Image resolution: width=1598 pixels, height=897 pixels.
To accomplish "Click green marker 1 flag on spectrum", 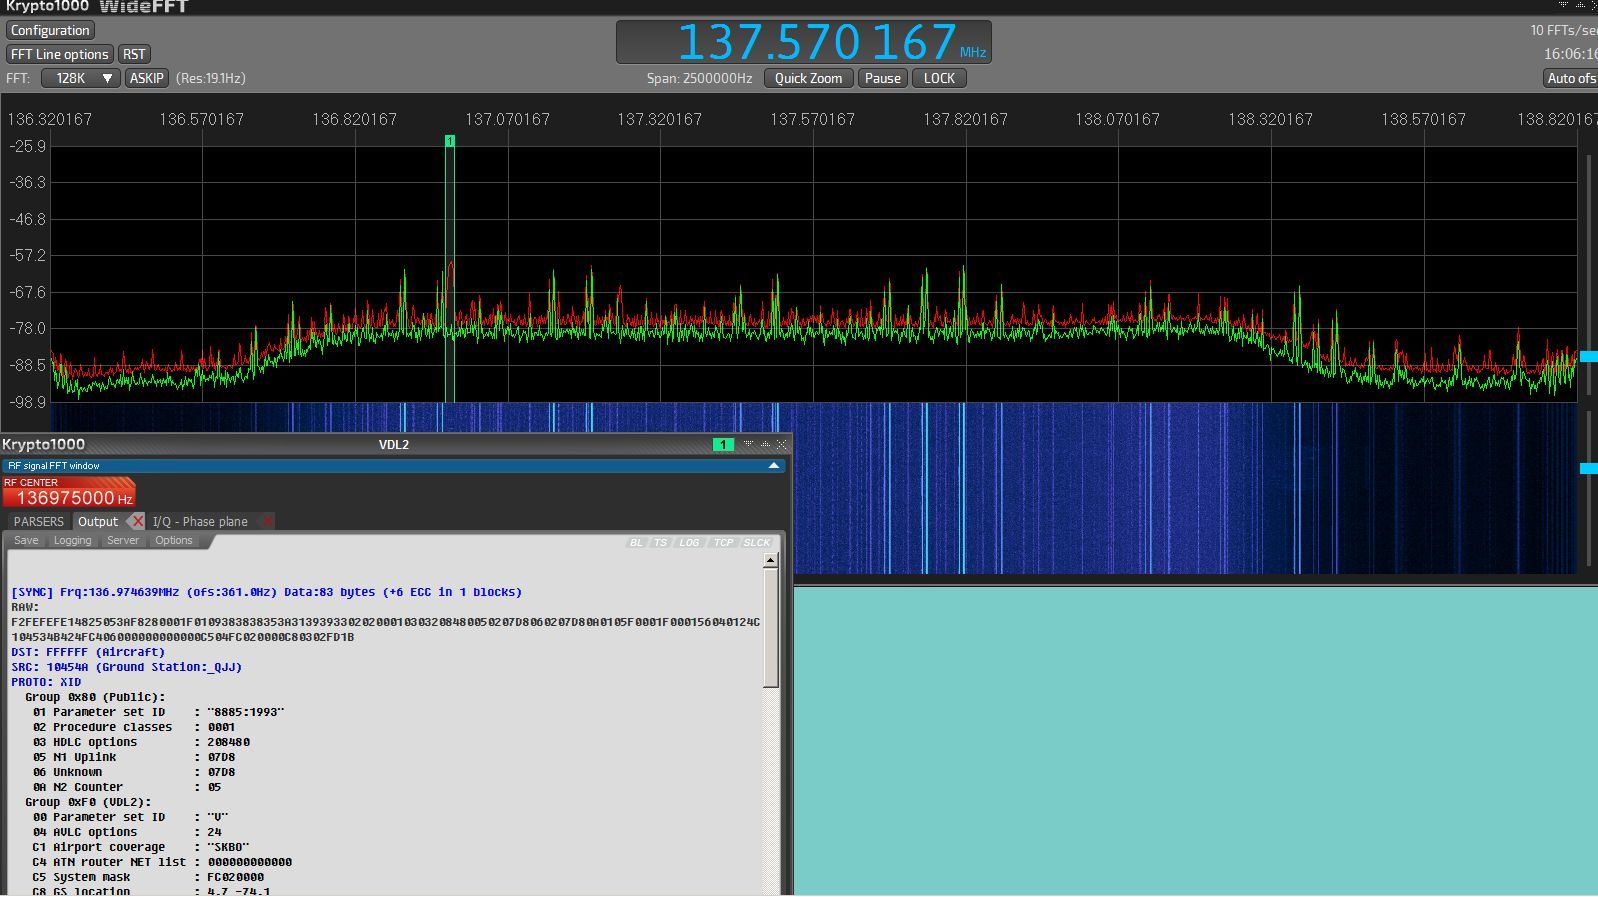I will 450,141.
